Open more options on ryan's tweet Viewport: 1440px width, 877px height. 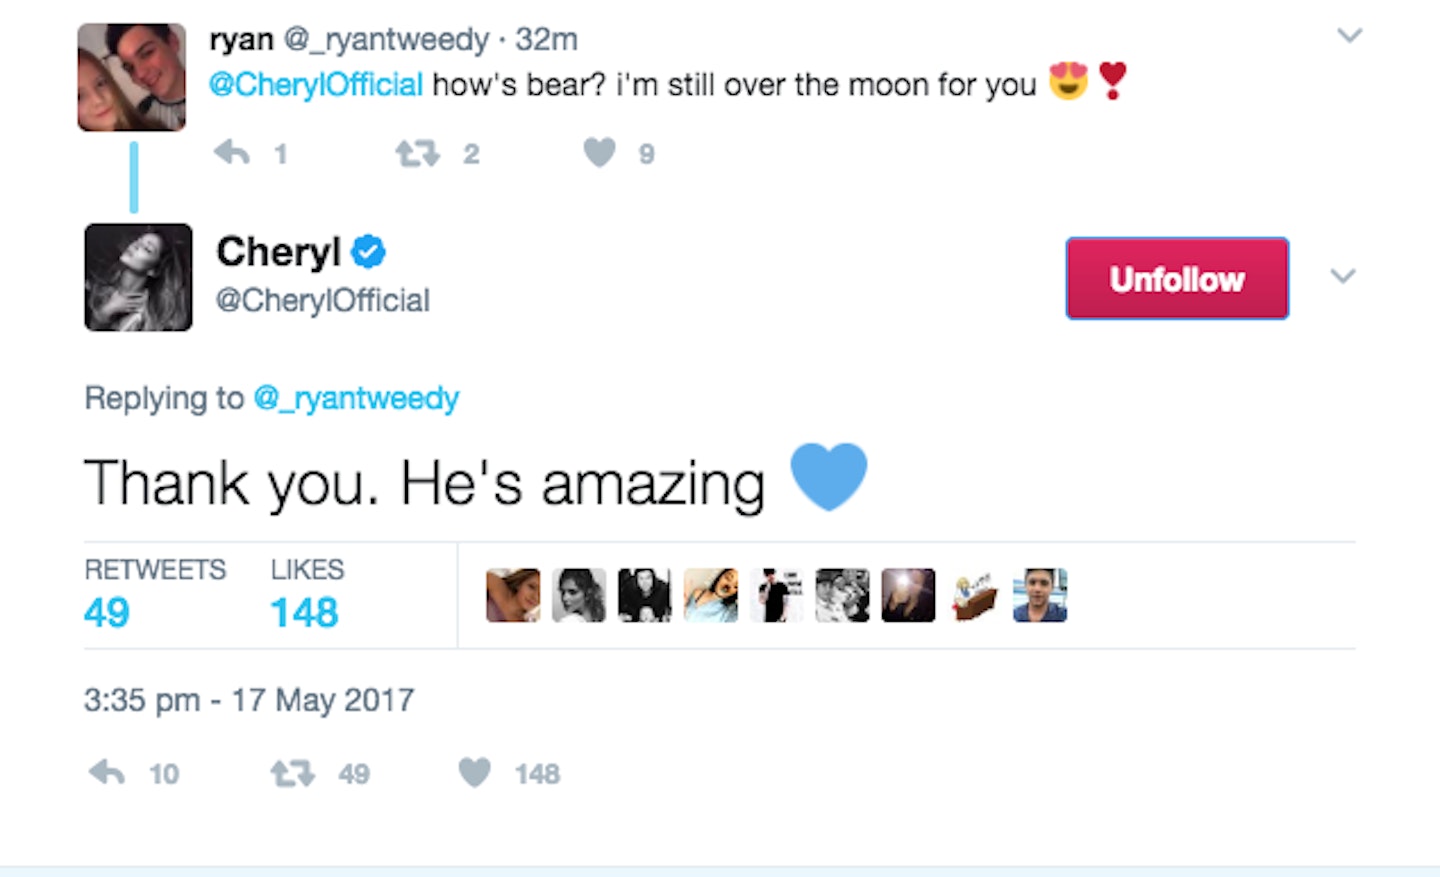pos(1349,37)
